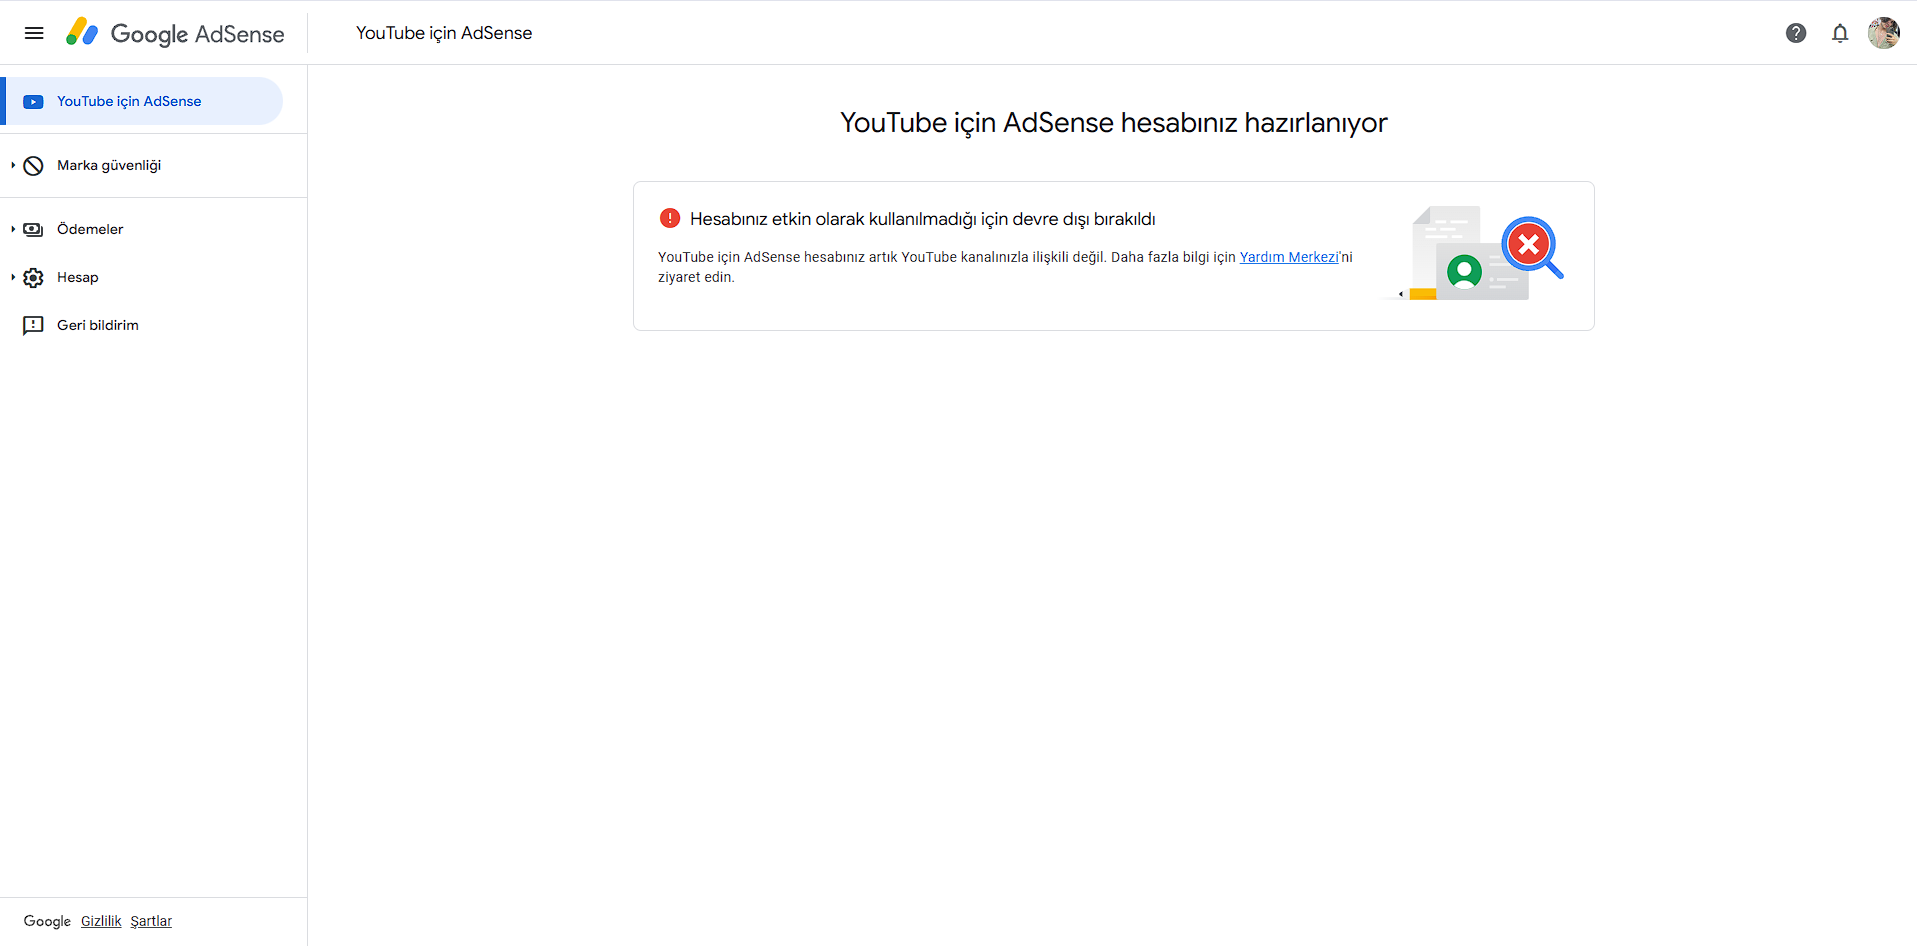
Task: Select YouTube için AdSense in the sidebar
Action: 142,101
